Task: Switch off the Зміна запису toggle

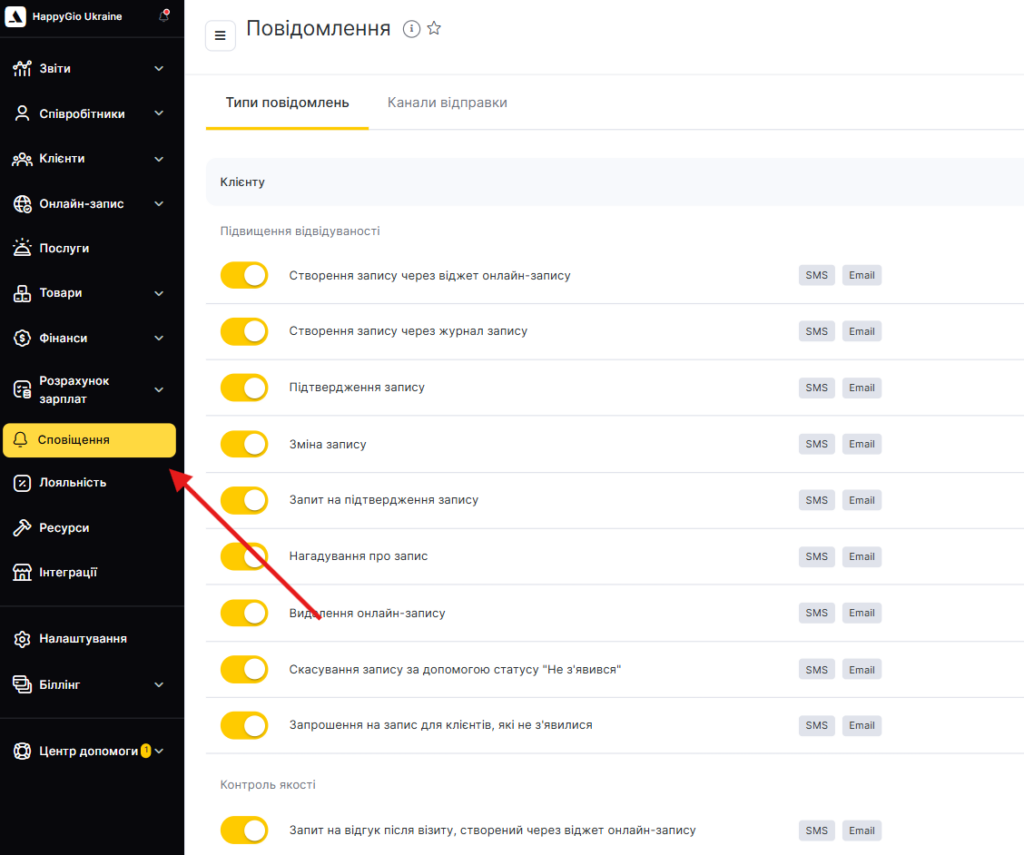Action: point(244,444)
